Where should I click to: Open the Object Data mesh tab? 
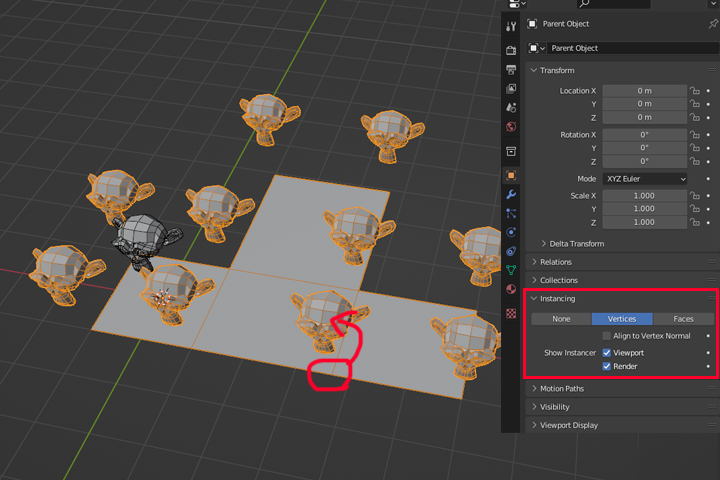511,270
